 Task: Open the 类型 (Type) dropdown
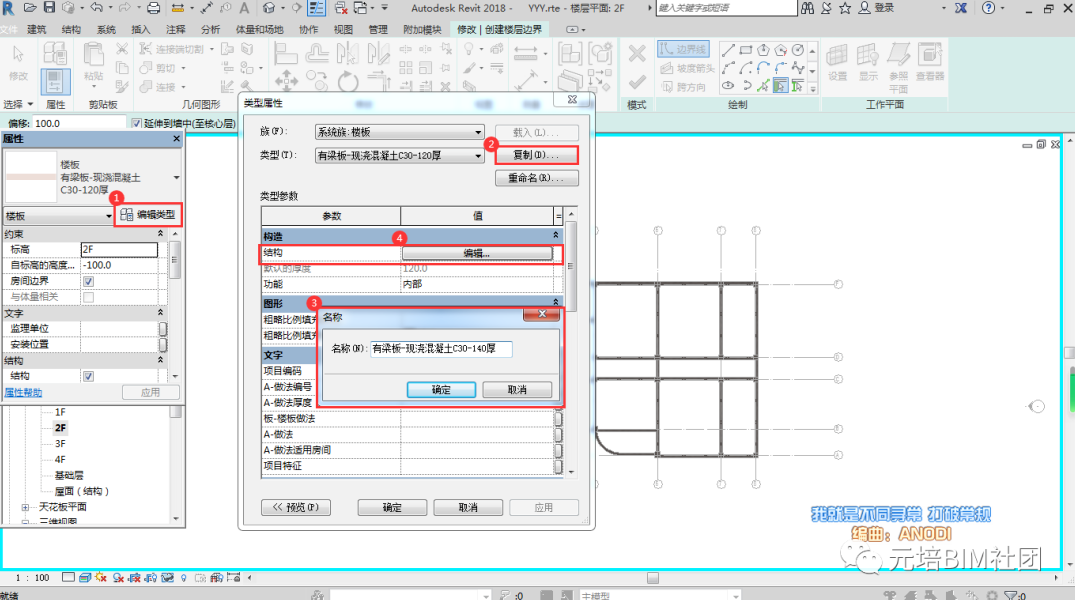[x=400, y=156]
